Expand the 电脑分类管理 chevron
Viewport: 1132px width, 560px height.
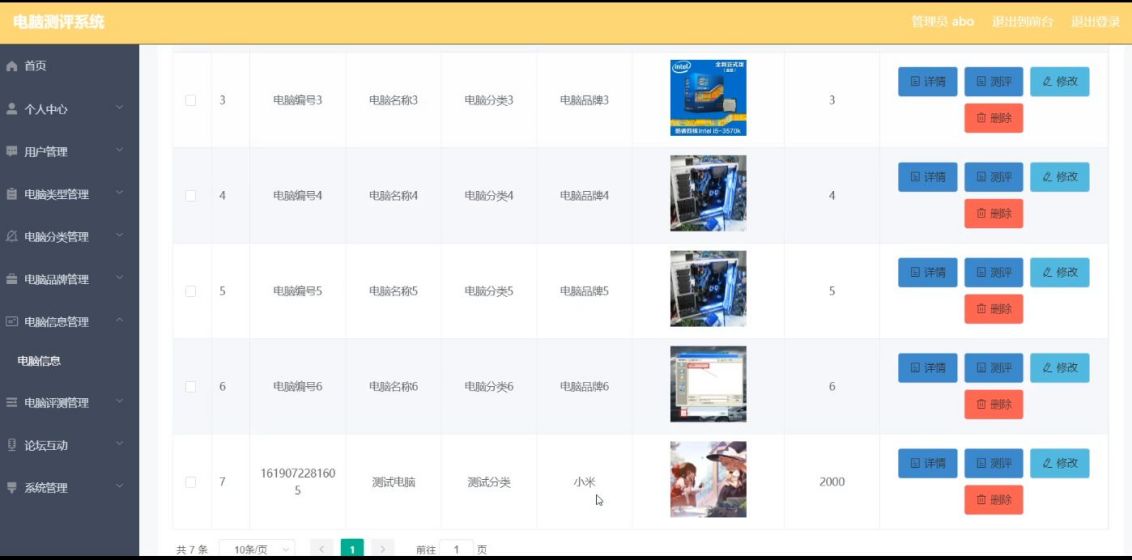click(120, 236)
